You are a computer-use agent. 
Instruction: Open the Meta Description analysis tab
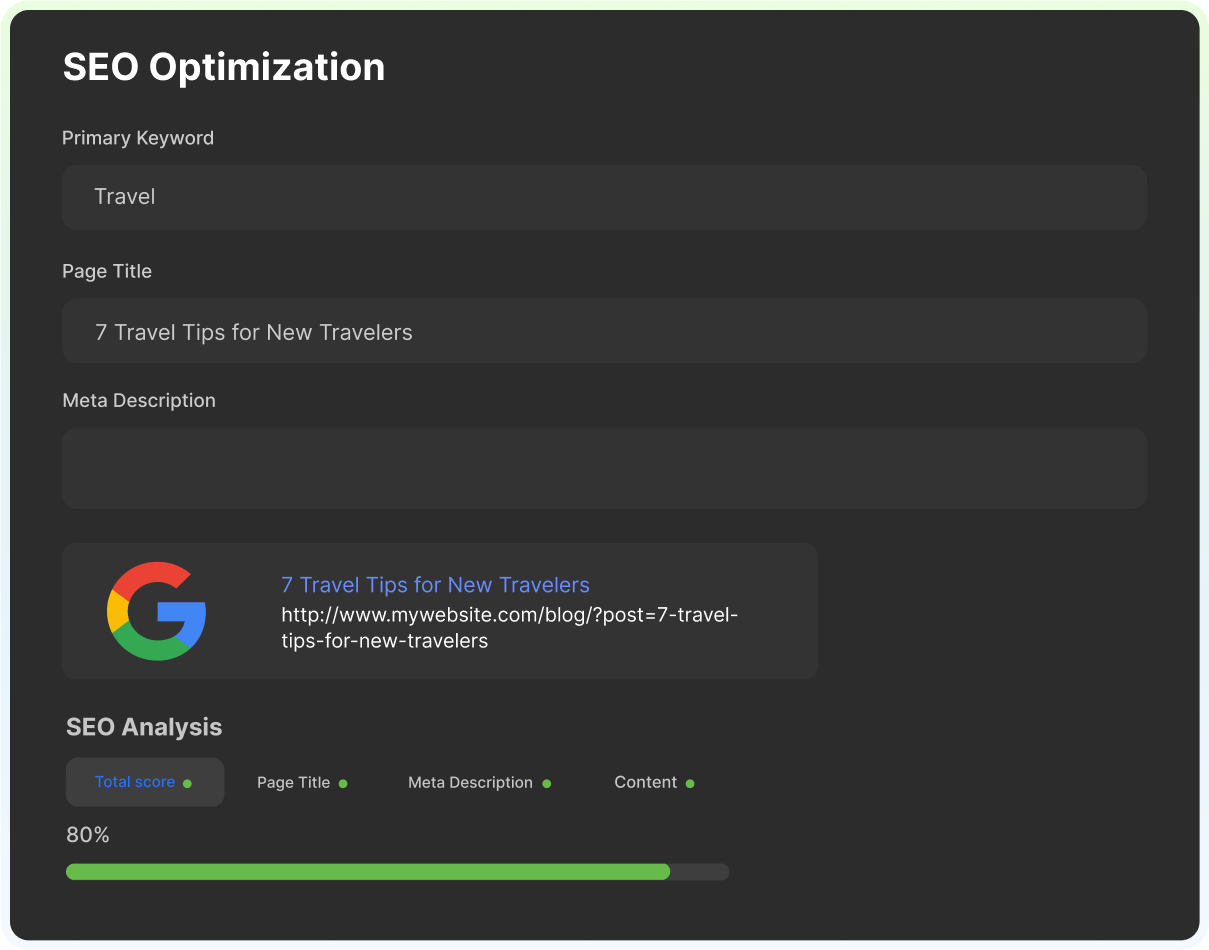point(470,783)
